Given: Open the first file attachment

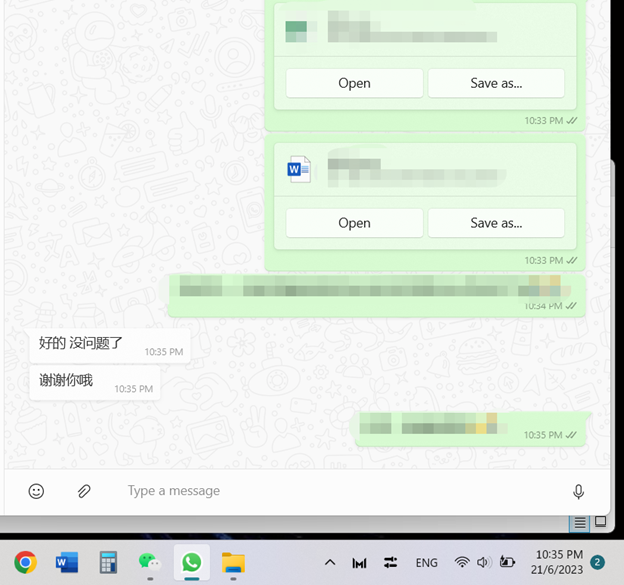Looking at the screenshot, I should [354, 83].
